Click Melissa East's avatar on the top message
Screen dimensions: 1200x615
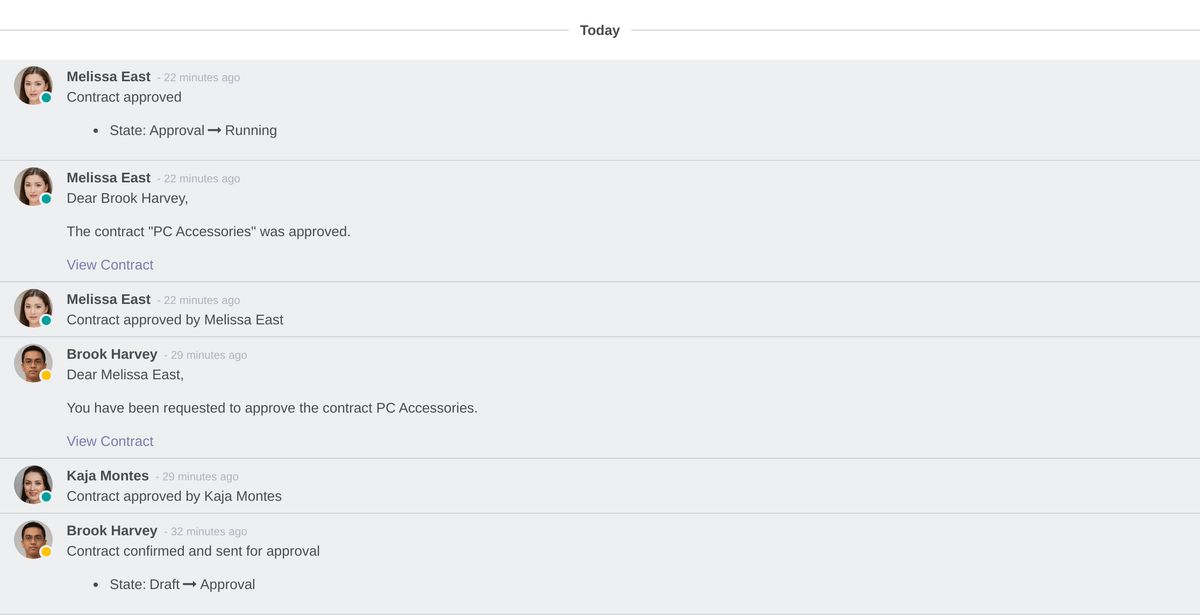coord(33,85)
